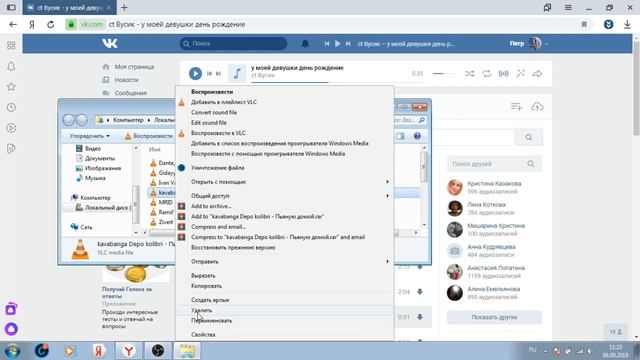Choose Удалить in context menu

285,311
